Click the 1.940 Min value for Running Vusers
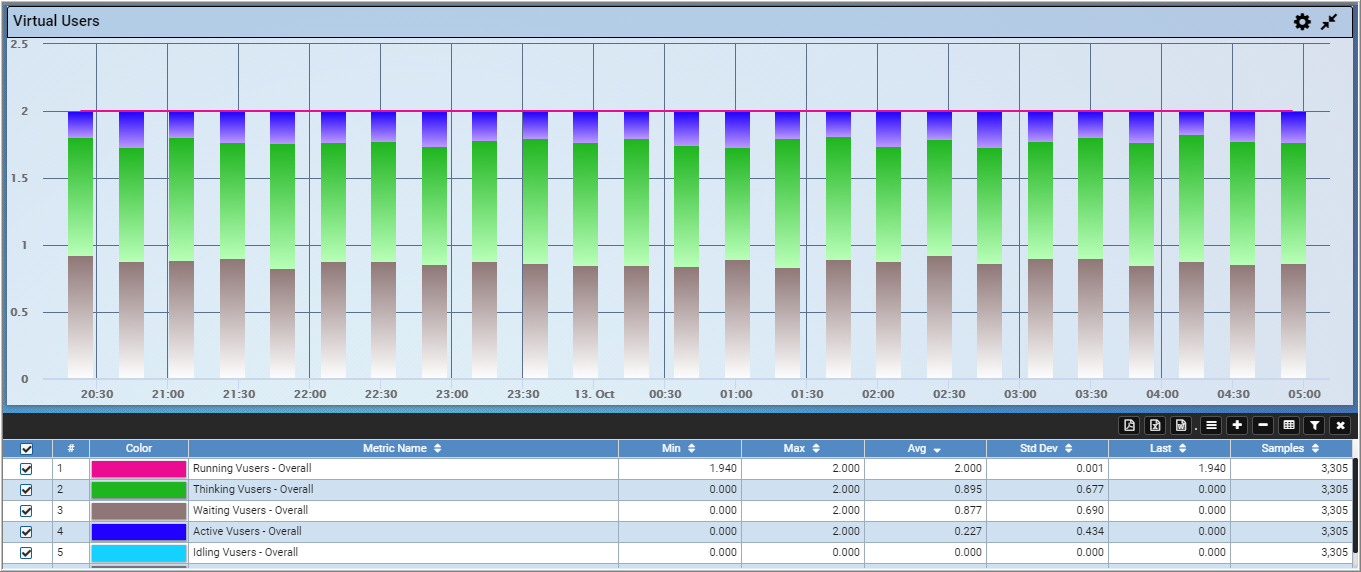Image resolution: width=1361 pixels, height=572 pixels. coord(722,468)
